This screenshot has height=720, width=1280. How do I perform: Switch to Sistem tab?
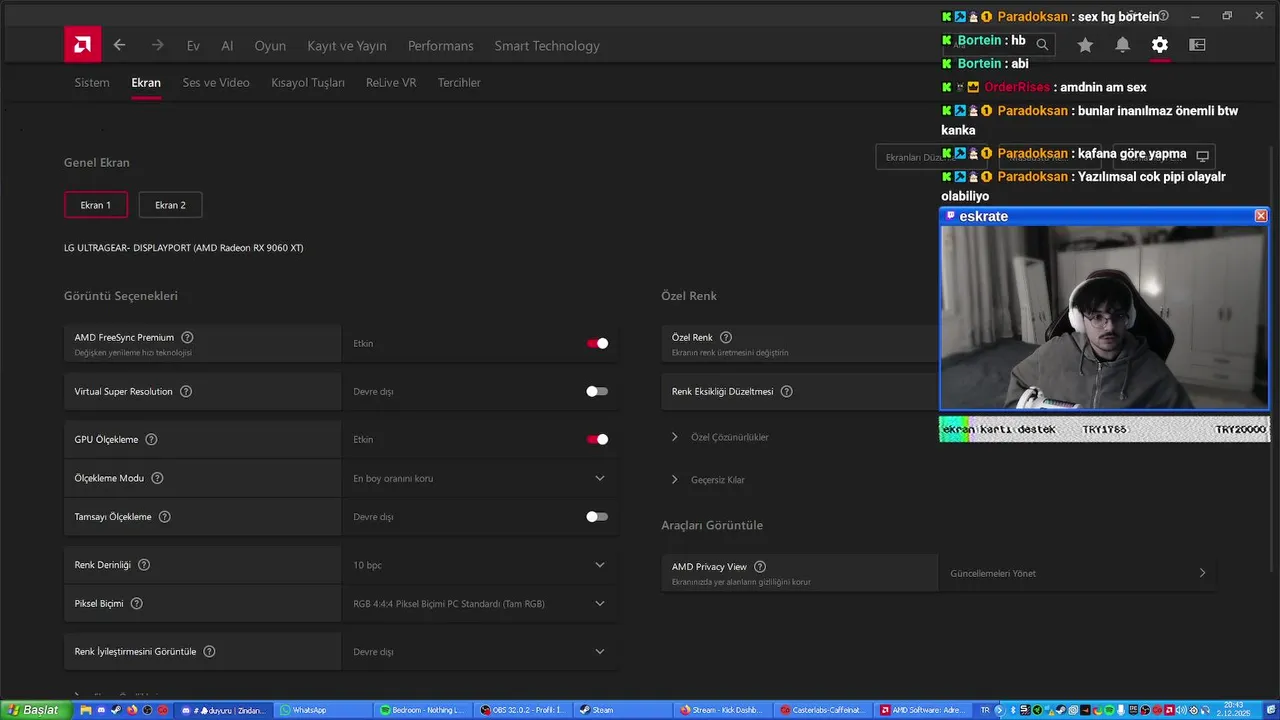[x=92, y=83]
